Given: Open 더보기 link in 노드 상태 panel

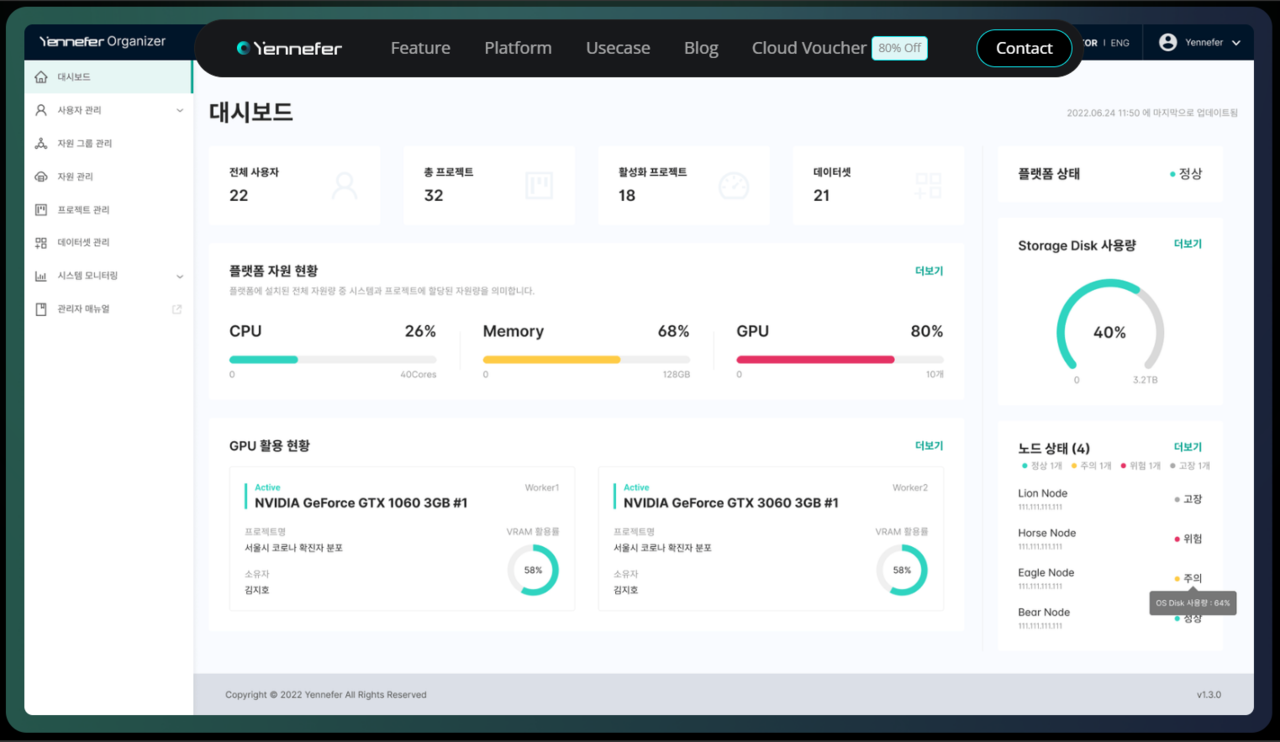Looking at the screenshot, I should 1187,447.
